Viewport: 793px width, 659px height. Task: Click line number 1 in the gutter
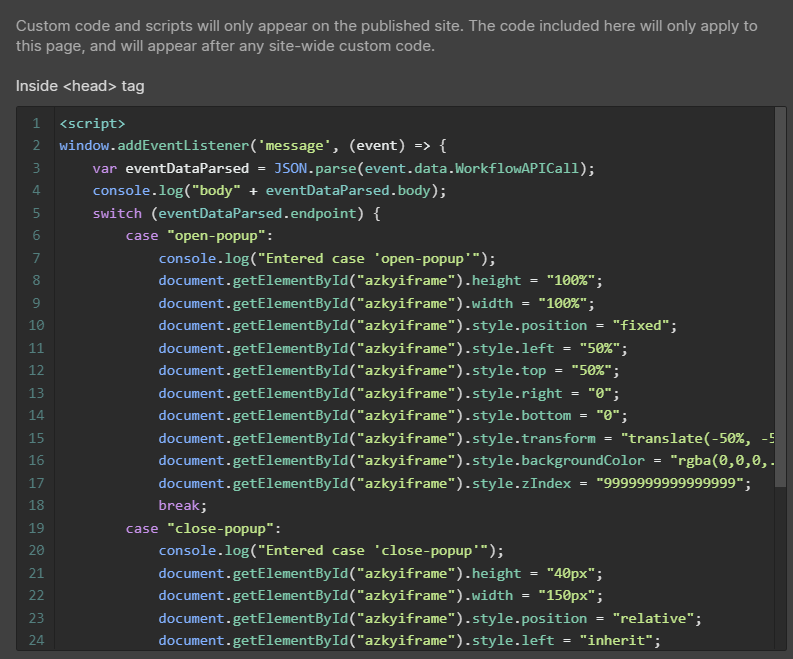coord(36,124)
